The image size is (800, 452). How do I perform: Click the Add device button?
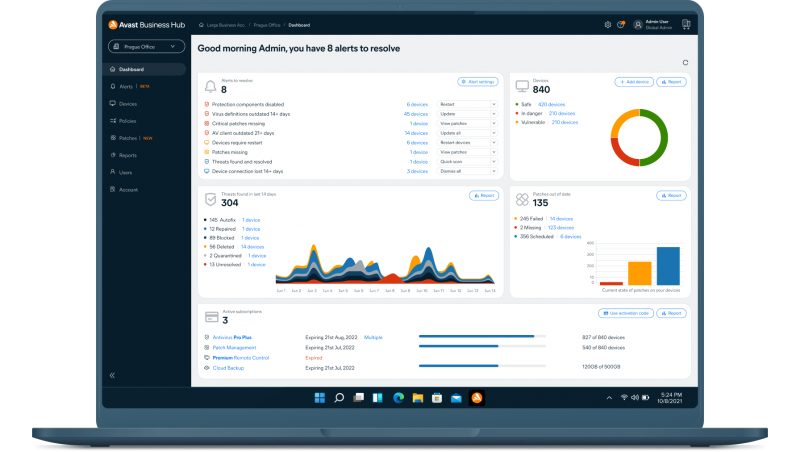pyautogui.click(x=634, y=82)
